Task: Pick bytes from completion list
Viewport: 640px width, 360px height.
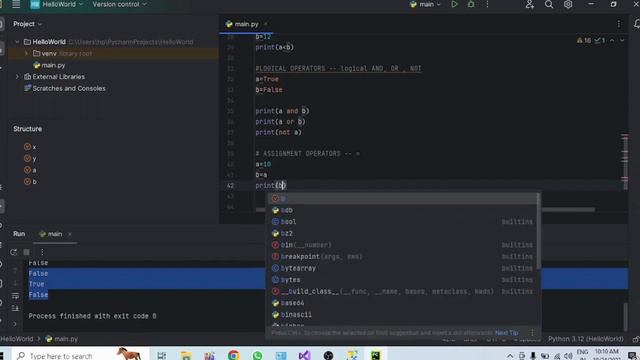Action: tap(402, 280)
